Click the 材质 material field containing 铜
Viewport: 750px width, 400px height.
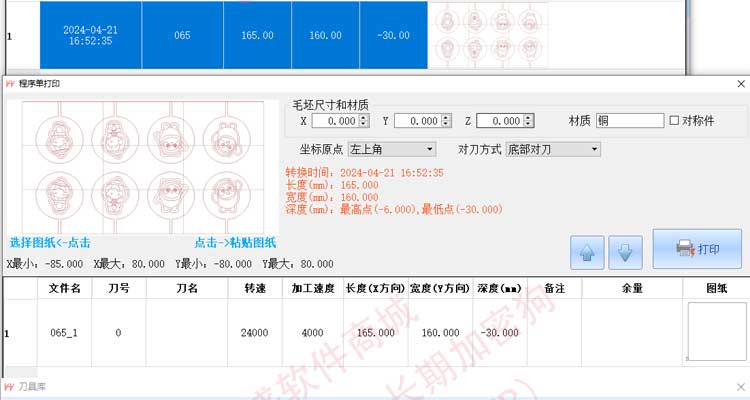pos(630,121)
